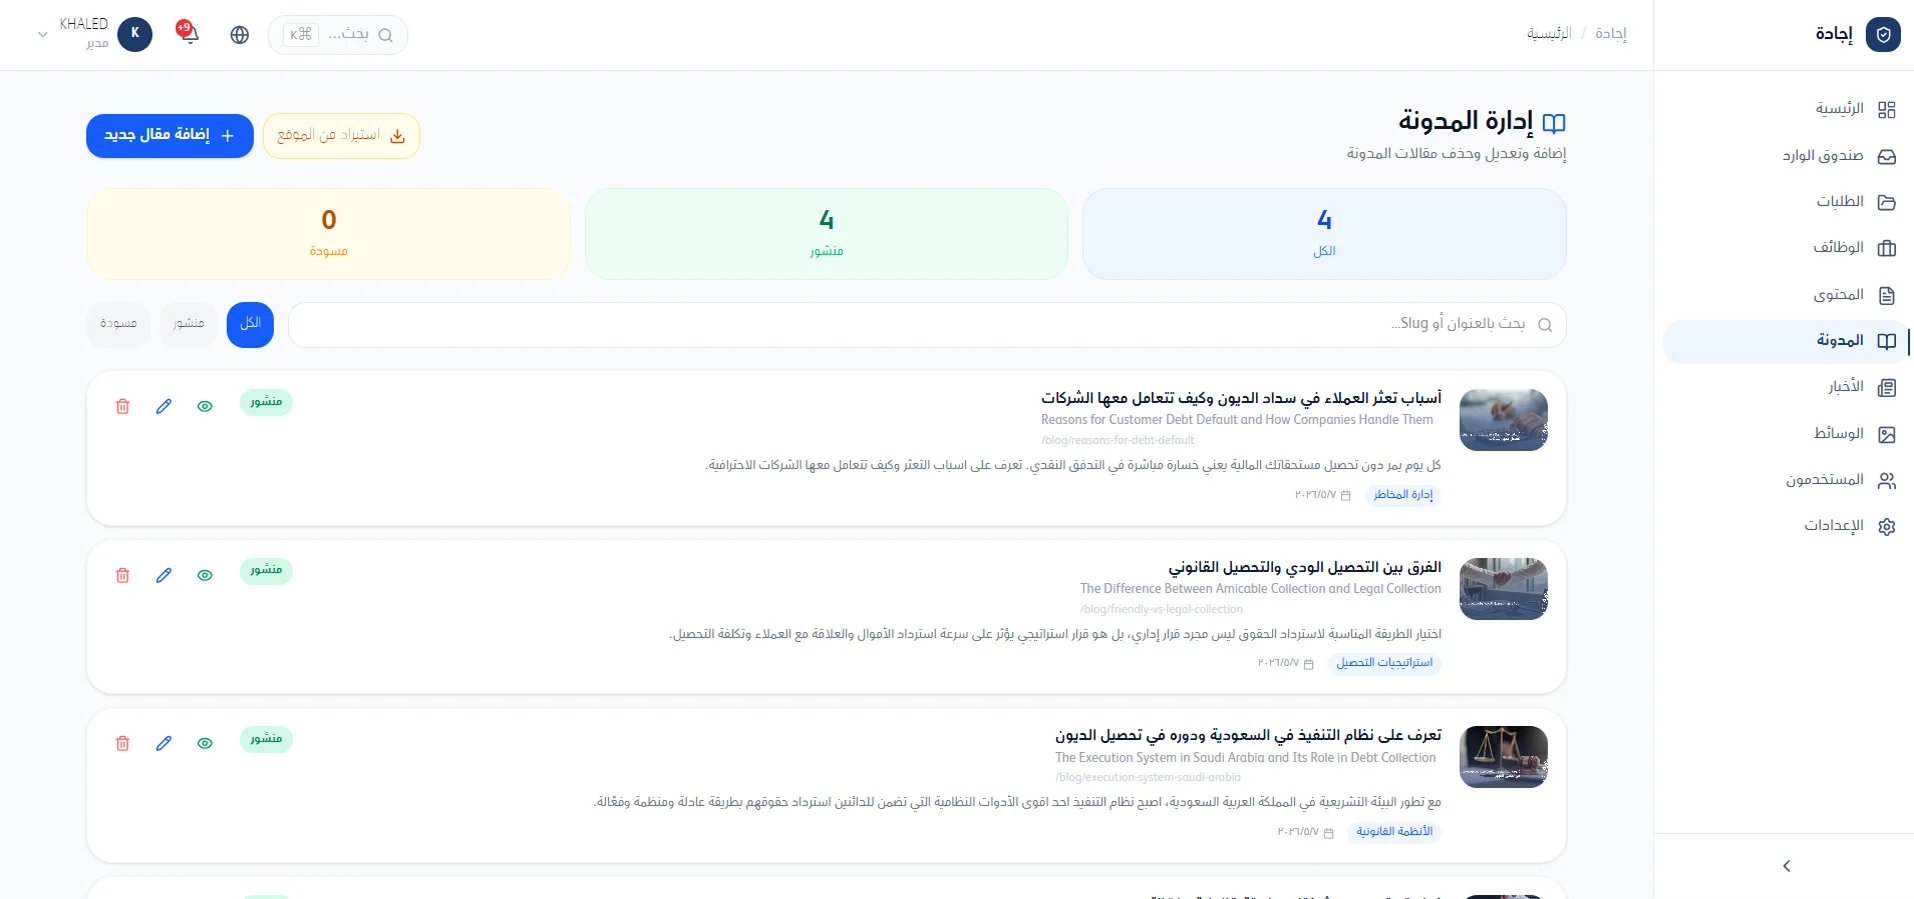Viewport: 1914px width, 899px height.
Task: Click منشور badge on نظام التنفيذ article
Action: pyautogui.click(x=266, y=739)
